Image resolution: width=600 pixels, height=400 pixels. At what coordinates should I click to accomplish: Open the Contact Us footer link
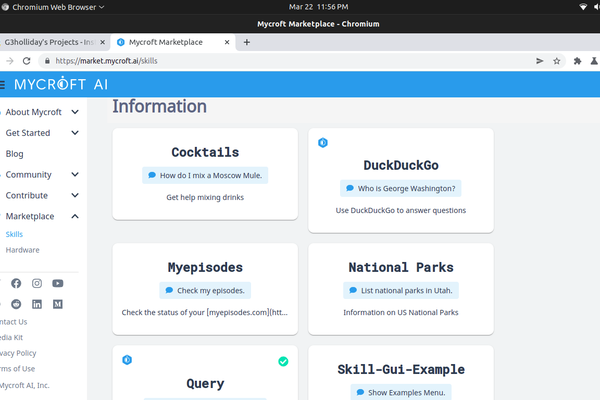[x=13, y=322]
